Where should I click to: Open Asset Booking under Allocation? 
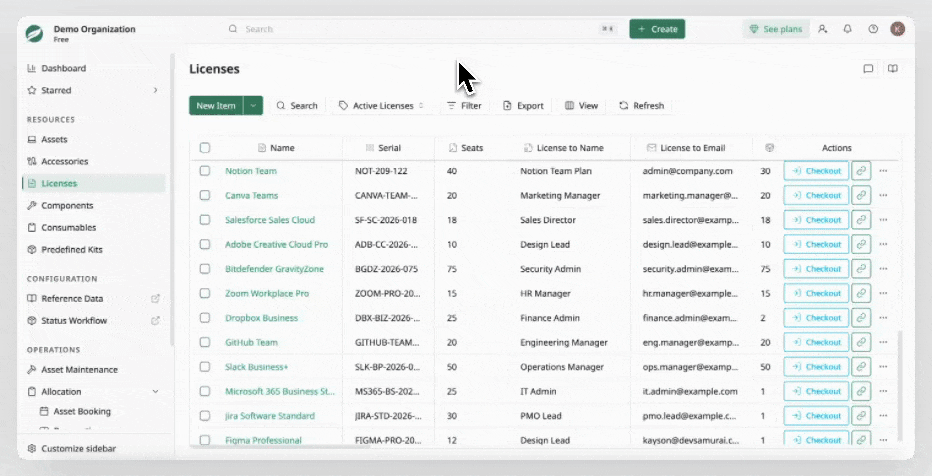[x=75, y=411]
